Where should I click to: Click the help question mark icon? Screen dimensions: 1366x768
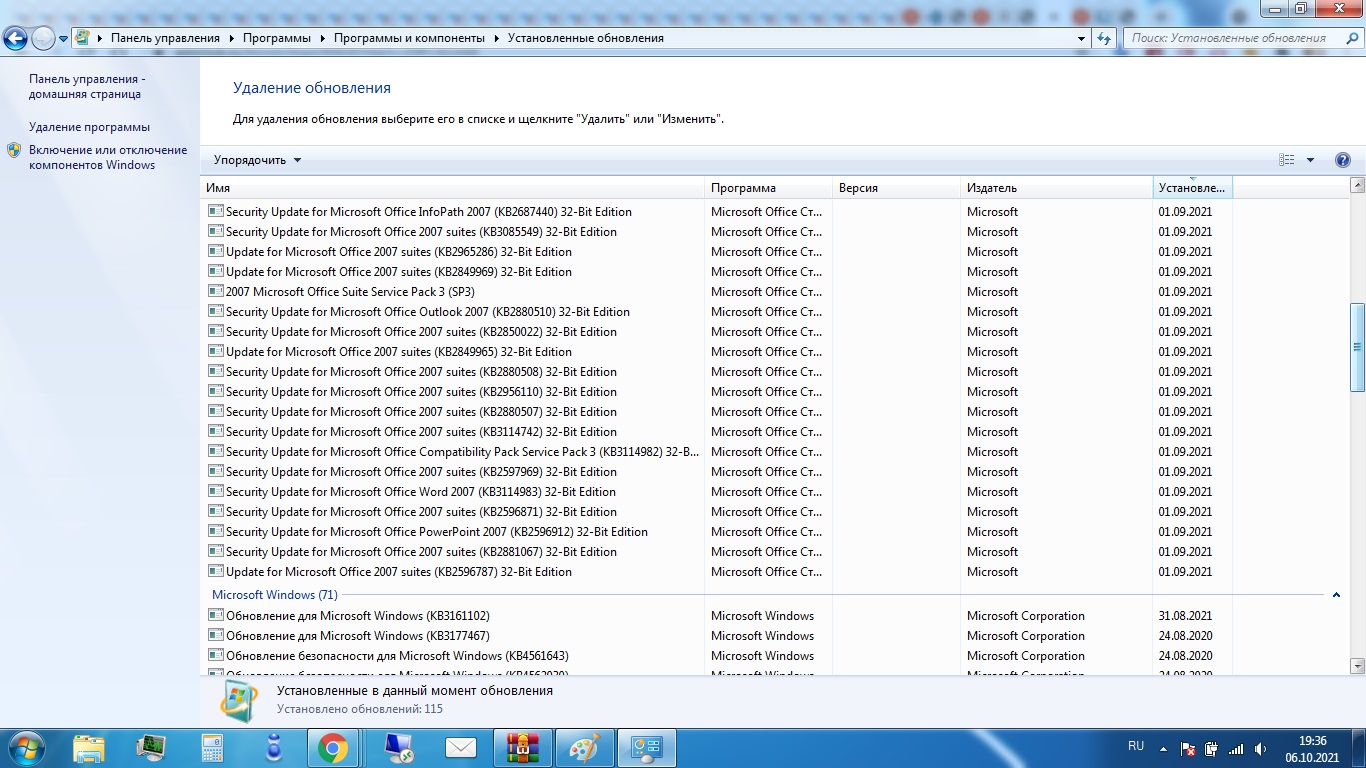tap(1342, 160)
